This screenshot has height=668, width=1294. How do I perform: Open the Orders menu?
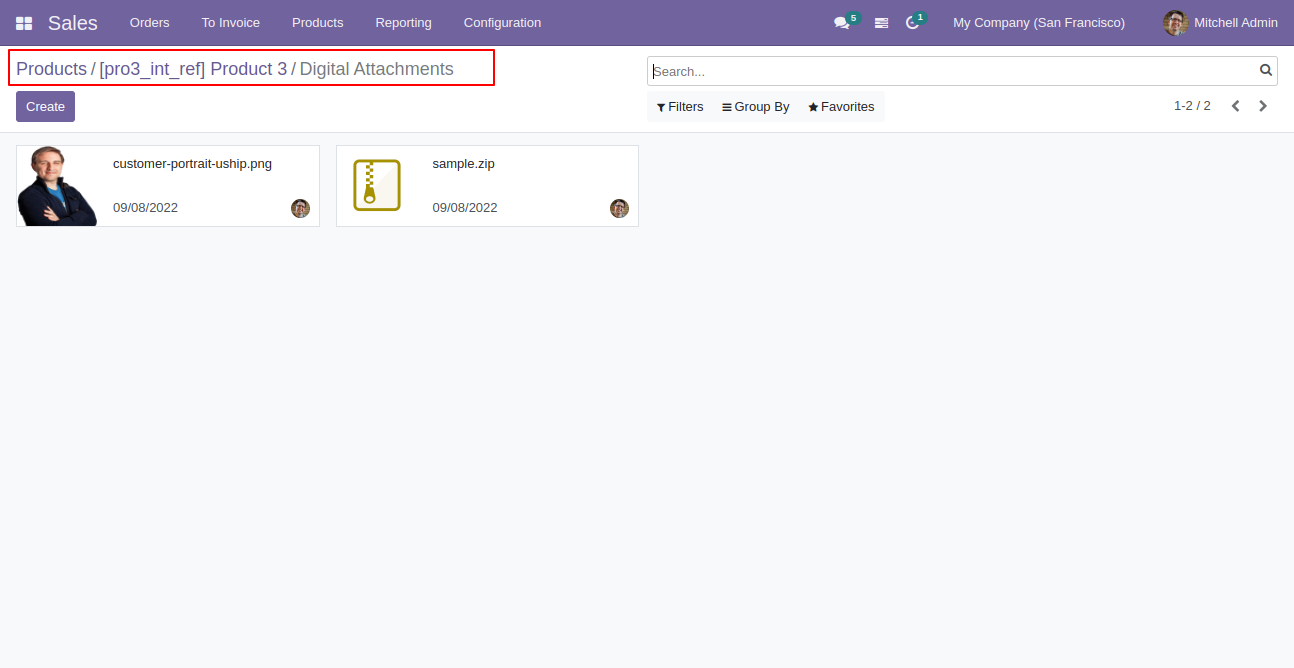pyautogui.click(x=150, y=23)
